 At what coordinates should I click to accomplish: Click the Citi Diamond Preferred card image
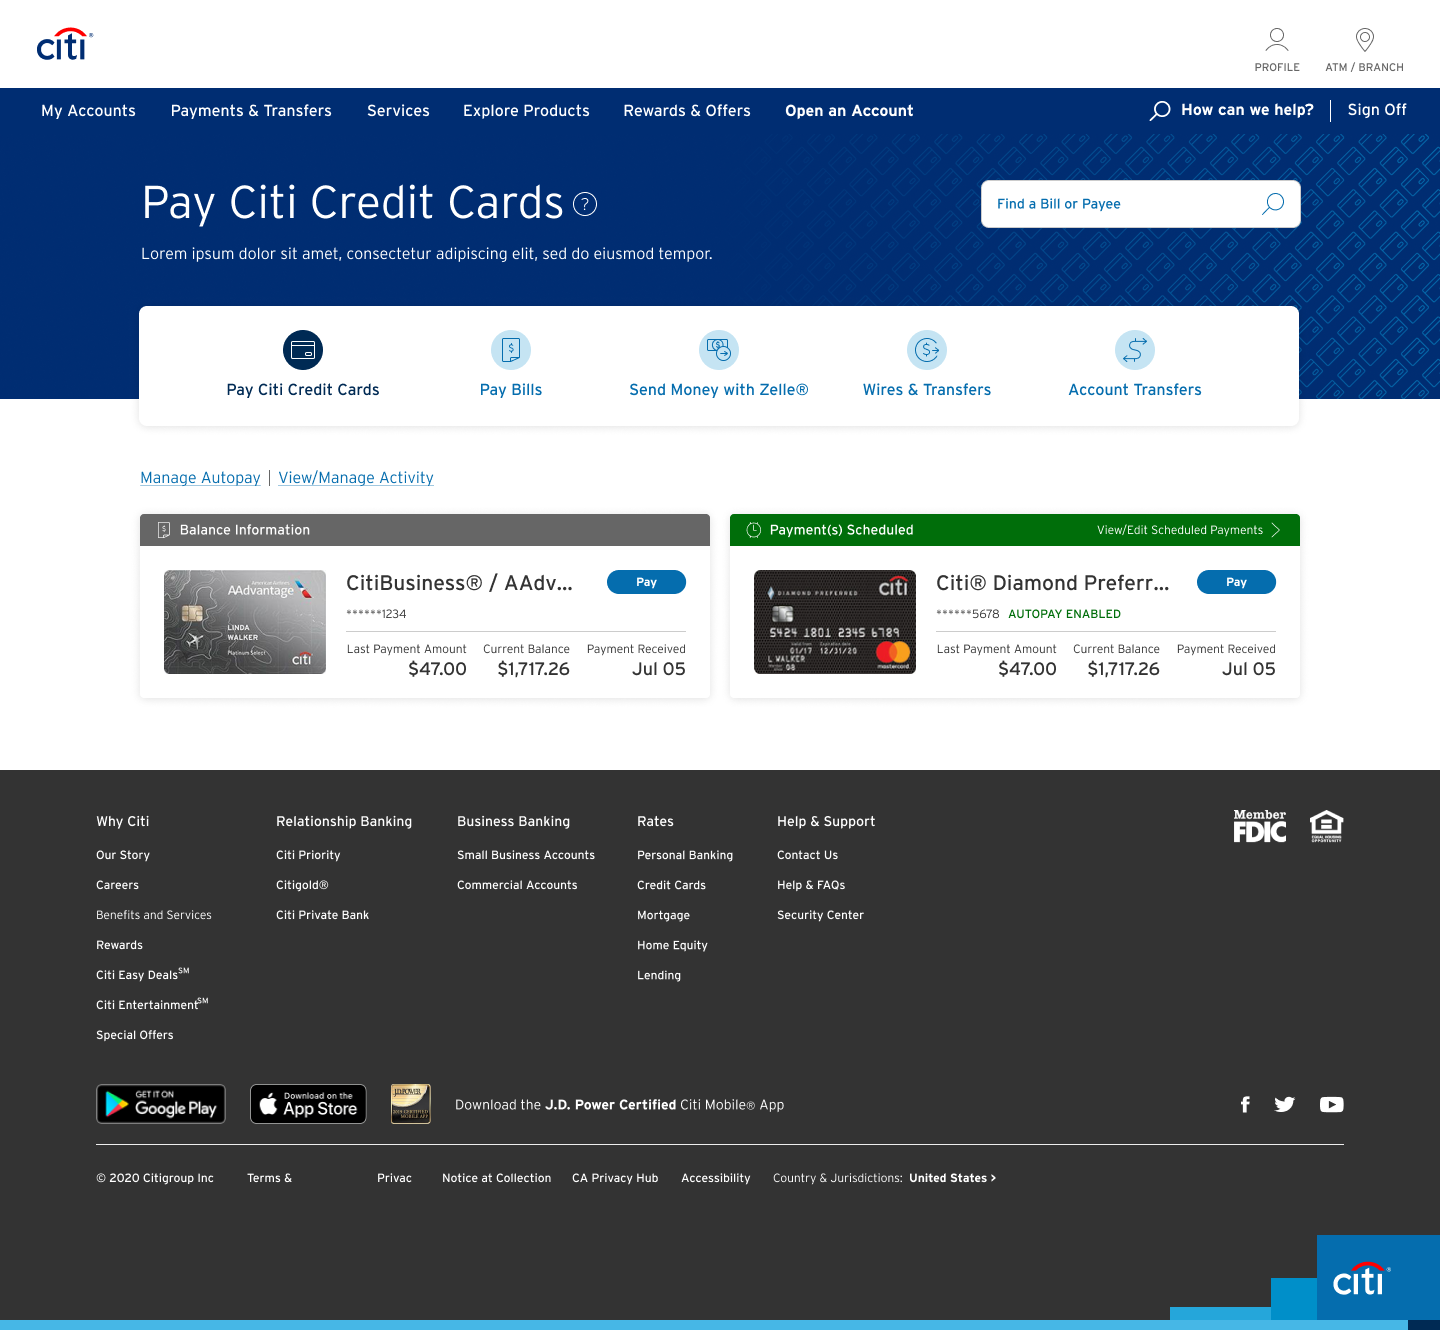(835, 622)
